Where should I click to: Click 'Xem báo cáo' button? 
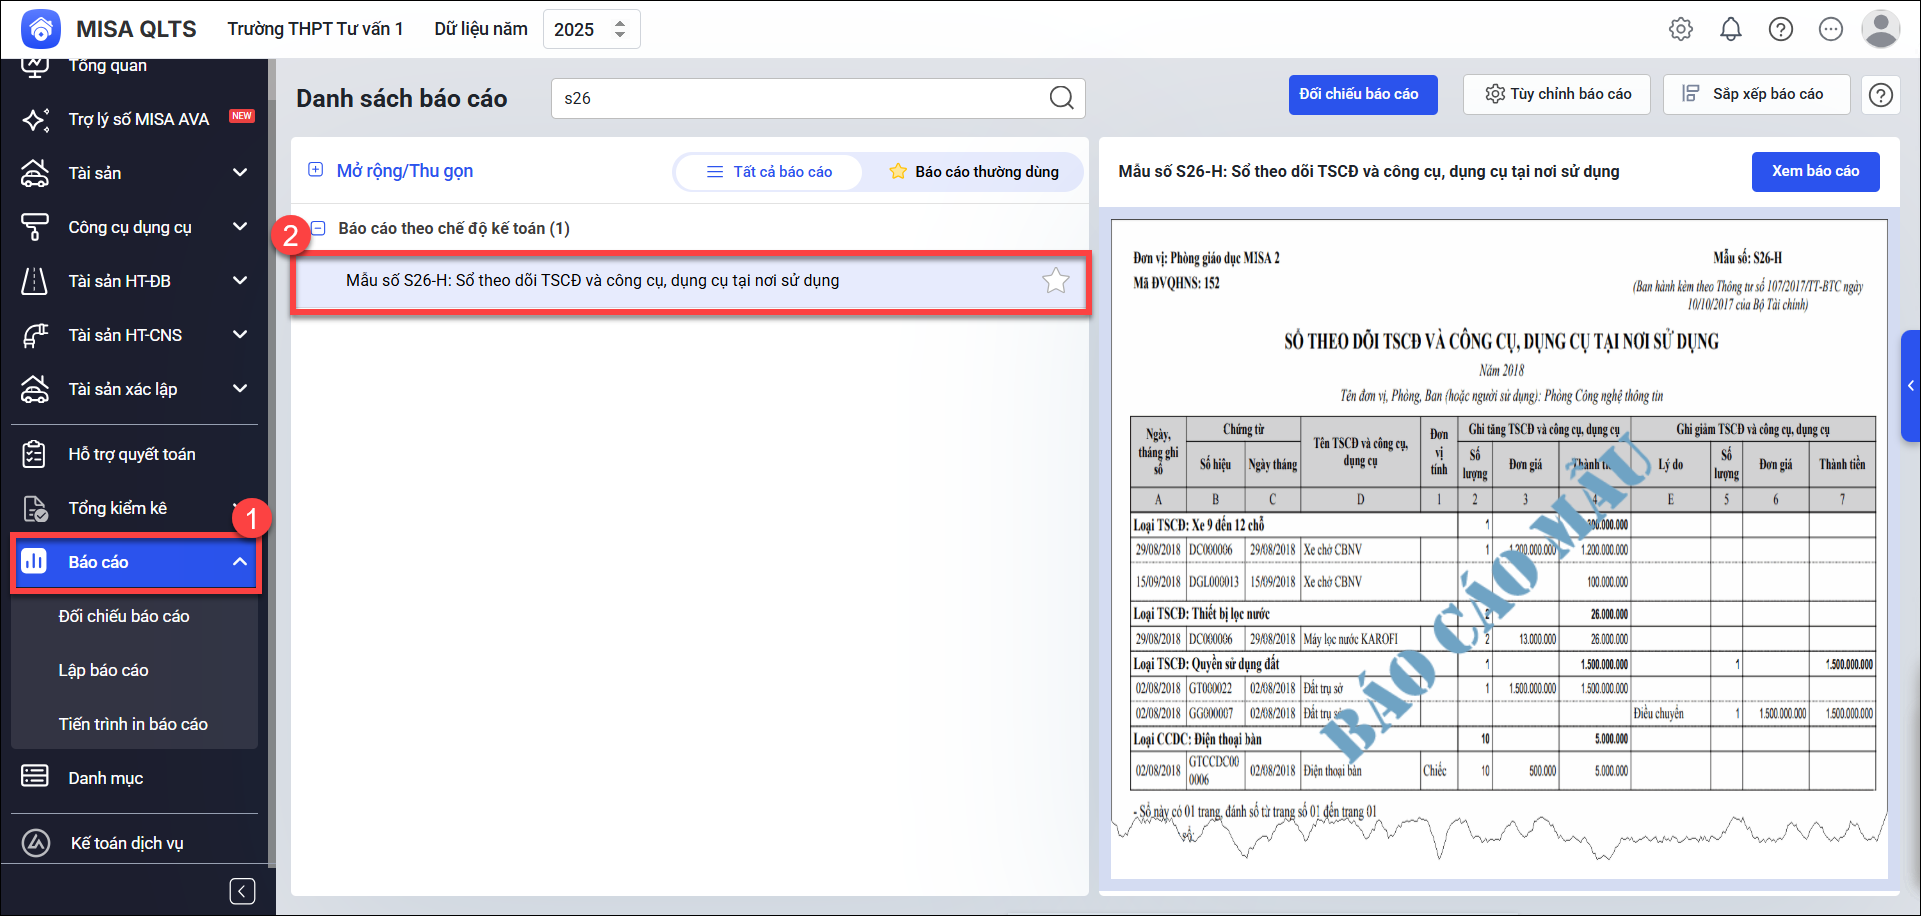click(x=1815, y=171)
